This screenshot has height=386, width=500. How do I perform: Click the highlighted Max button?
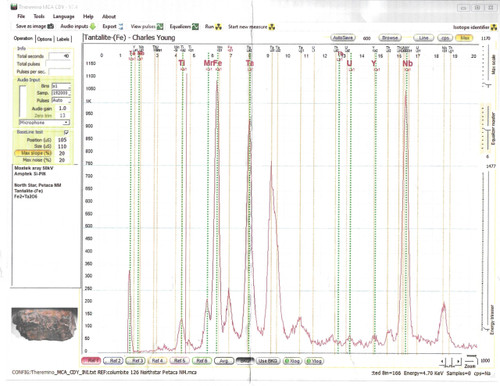464,38
